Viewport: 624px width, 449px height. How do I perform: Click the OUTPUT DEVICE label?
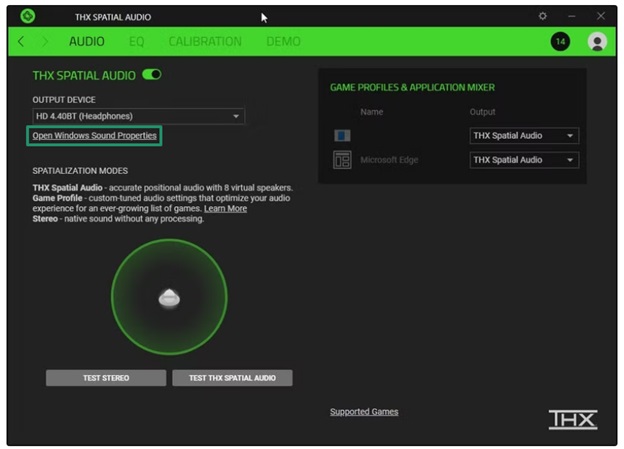pos(64,100)
